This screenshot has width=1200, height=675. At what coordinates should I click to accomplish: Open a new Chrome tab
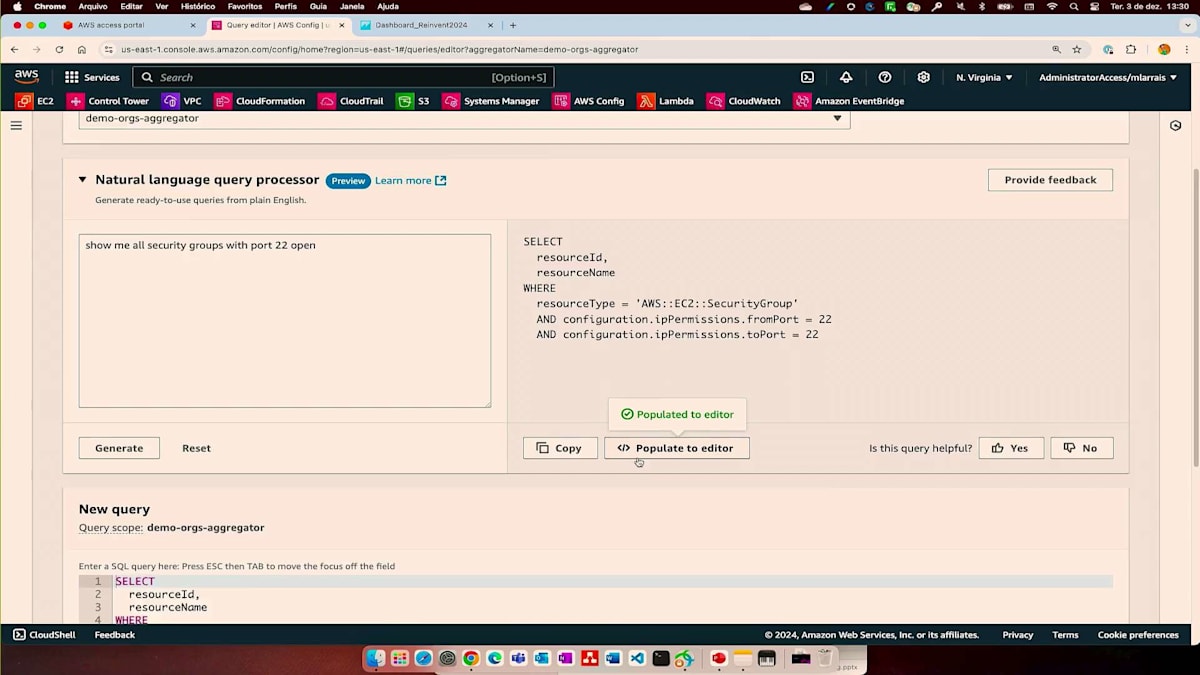click(513, 25)
